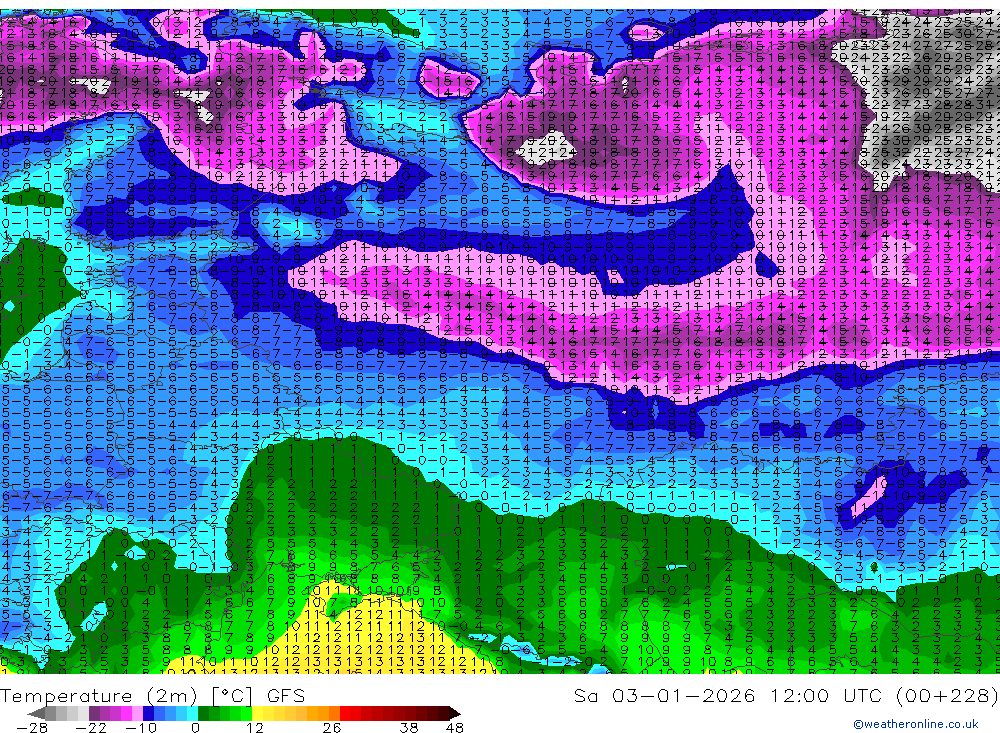
Task: Click the "-28" legend tick label
Action: tap(32, 727)
